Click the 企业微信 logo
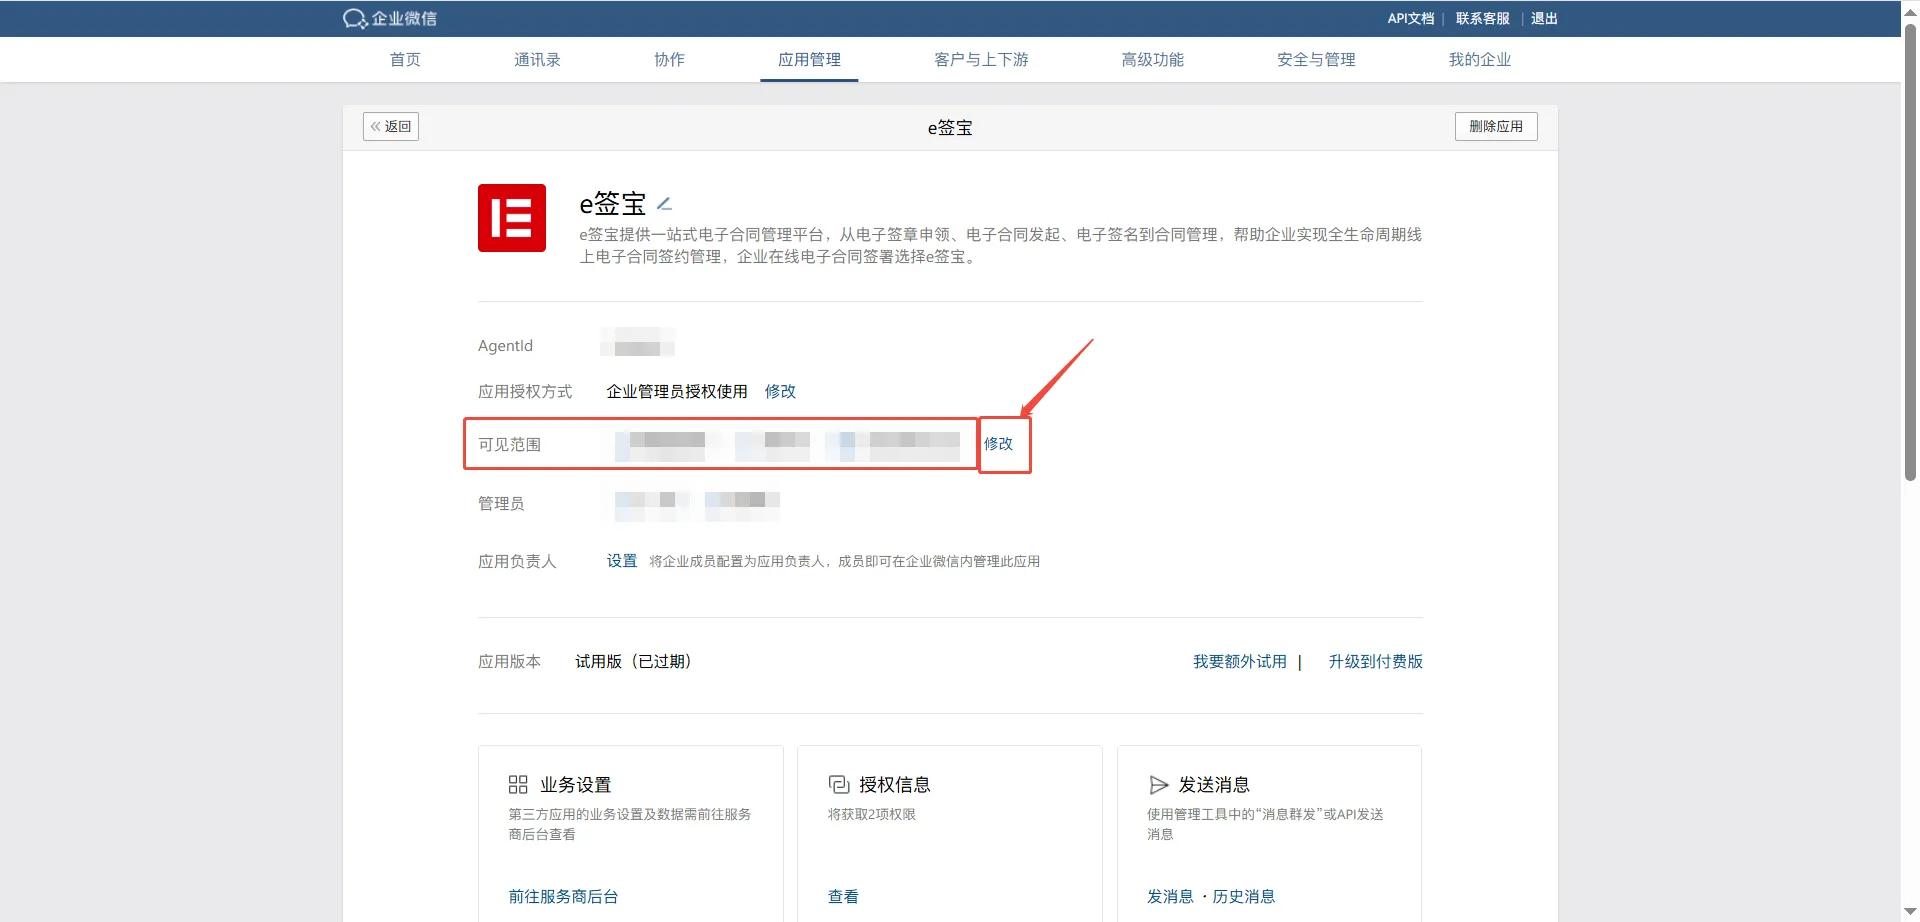Screen dimensions: 1920x922 pyautogui.click(x=389, y=18)
